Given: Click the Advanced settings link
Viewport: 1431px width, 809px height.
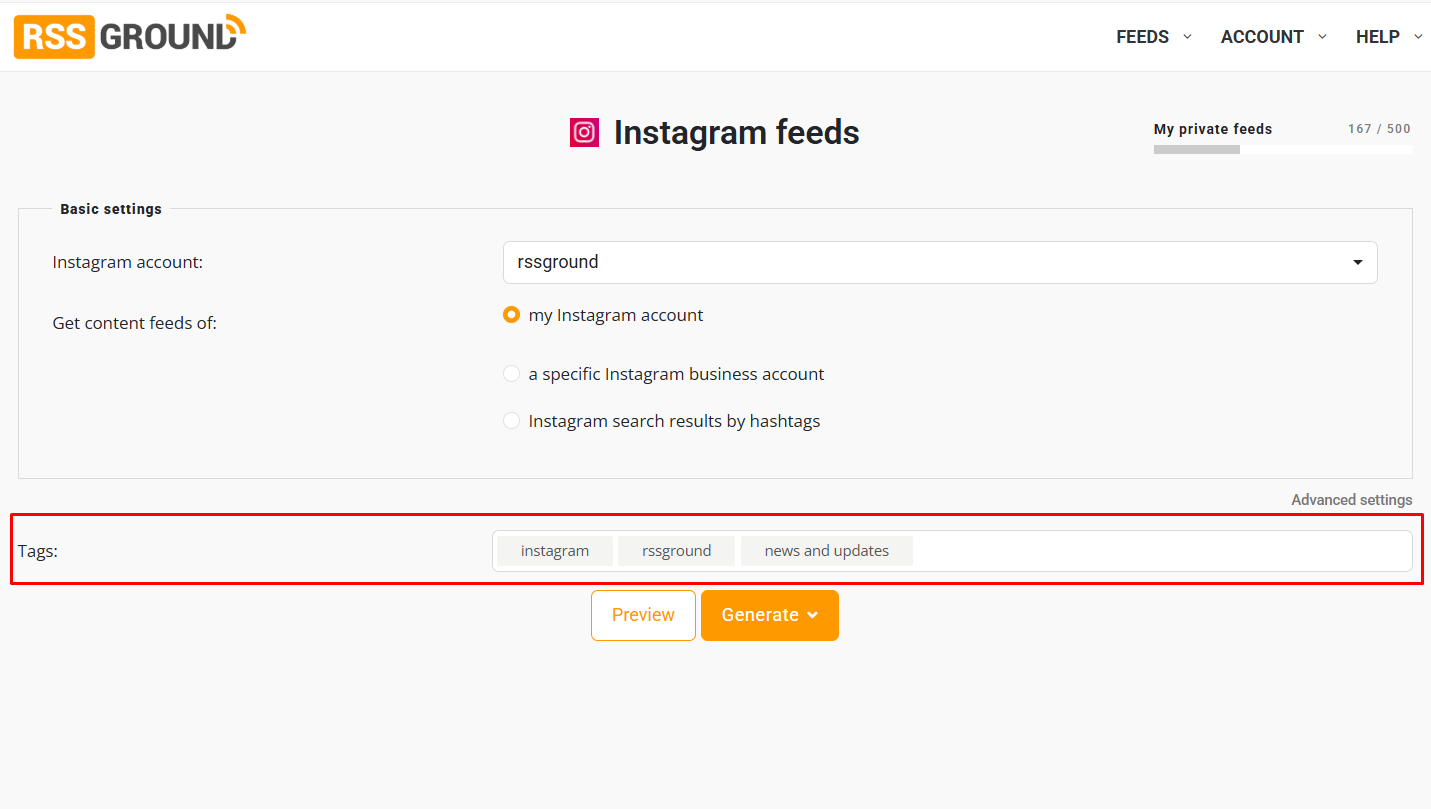Looking at the screenshot, I should click(x=1351, y=500).
